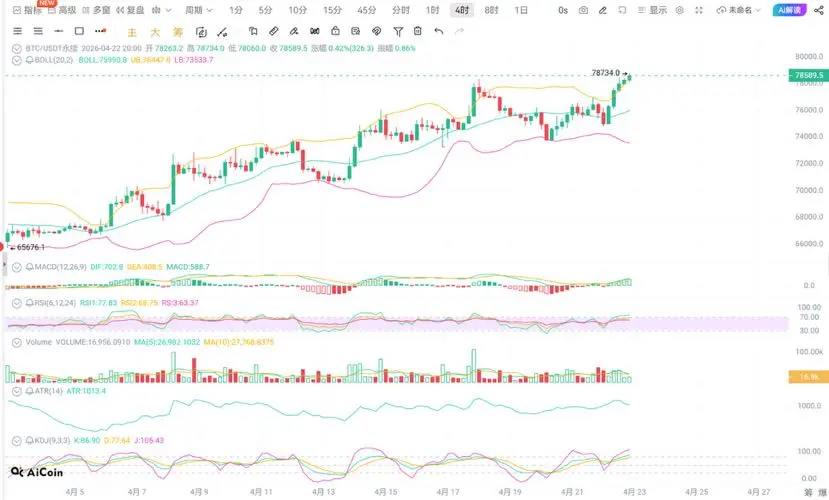Select the 8时 timeframe

pos(491,10)
